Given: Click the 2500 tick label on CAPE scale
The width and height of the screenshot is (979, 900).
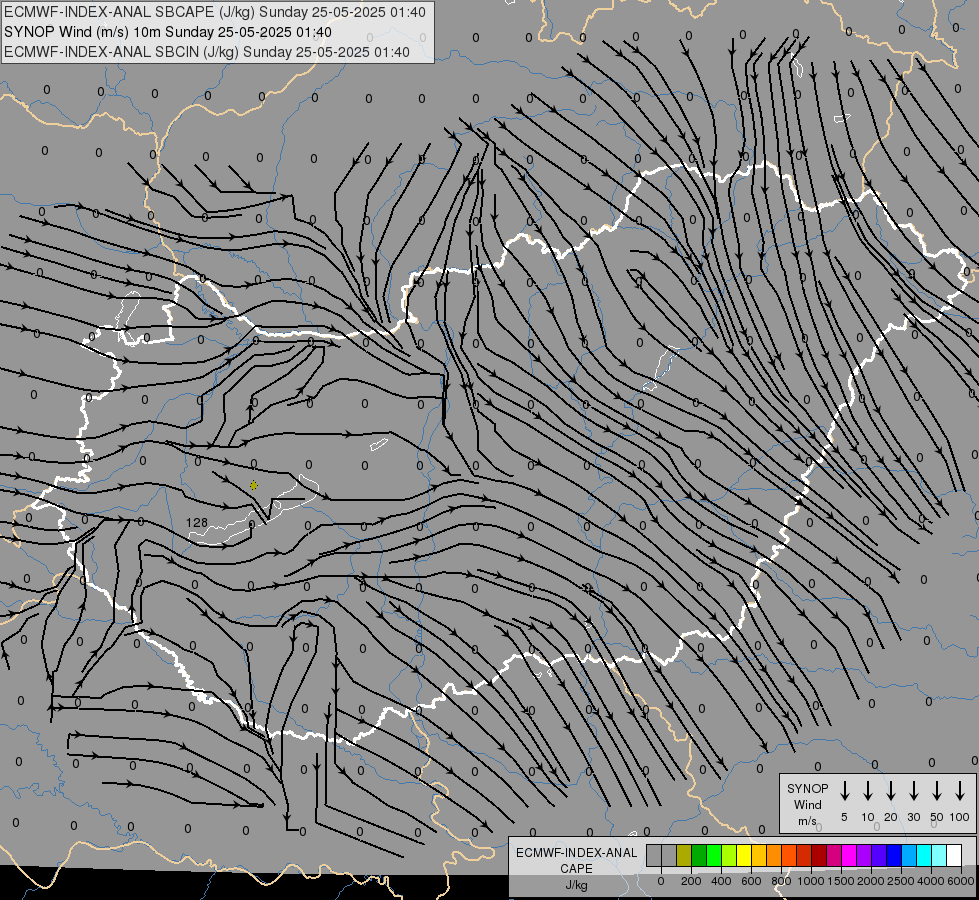Looking at the screenshot, I should pyautogui.click(x=901, y=881).
